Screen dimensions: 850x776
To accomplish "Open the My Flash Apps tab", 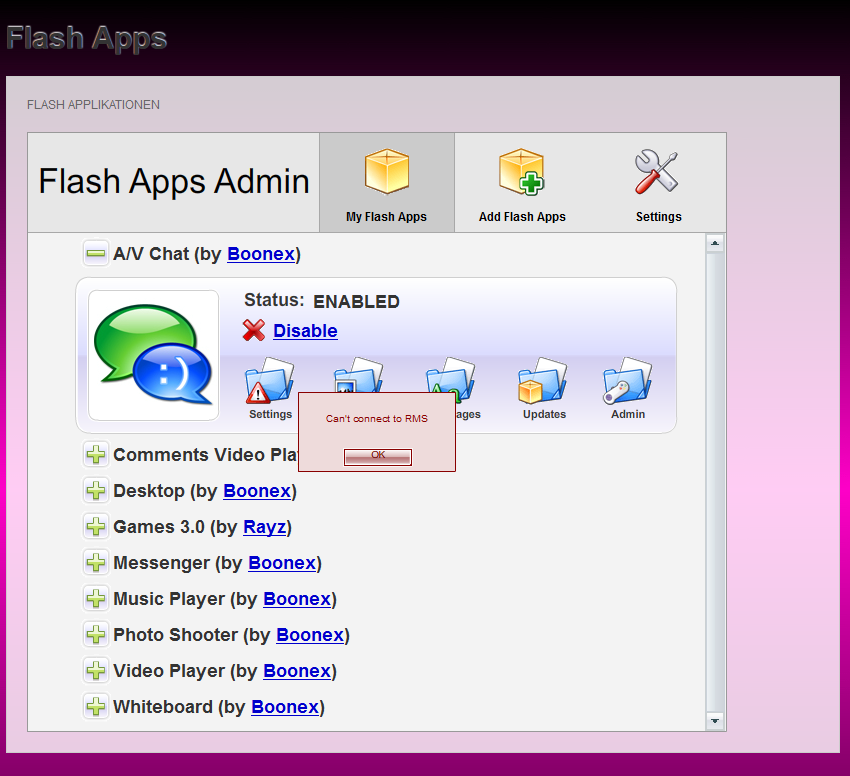I will [386, 184].
